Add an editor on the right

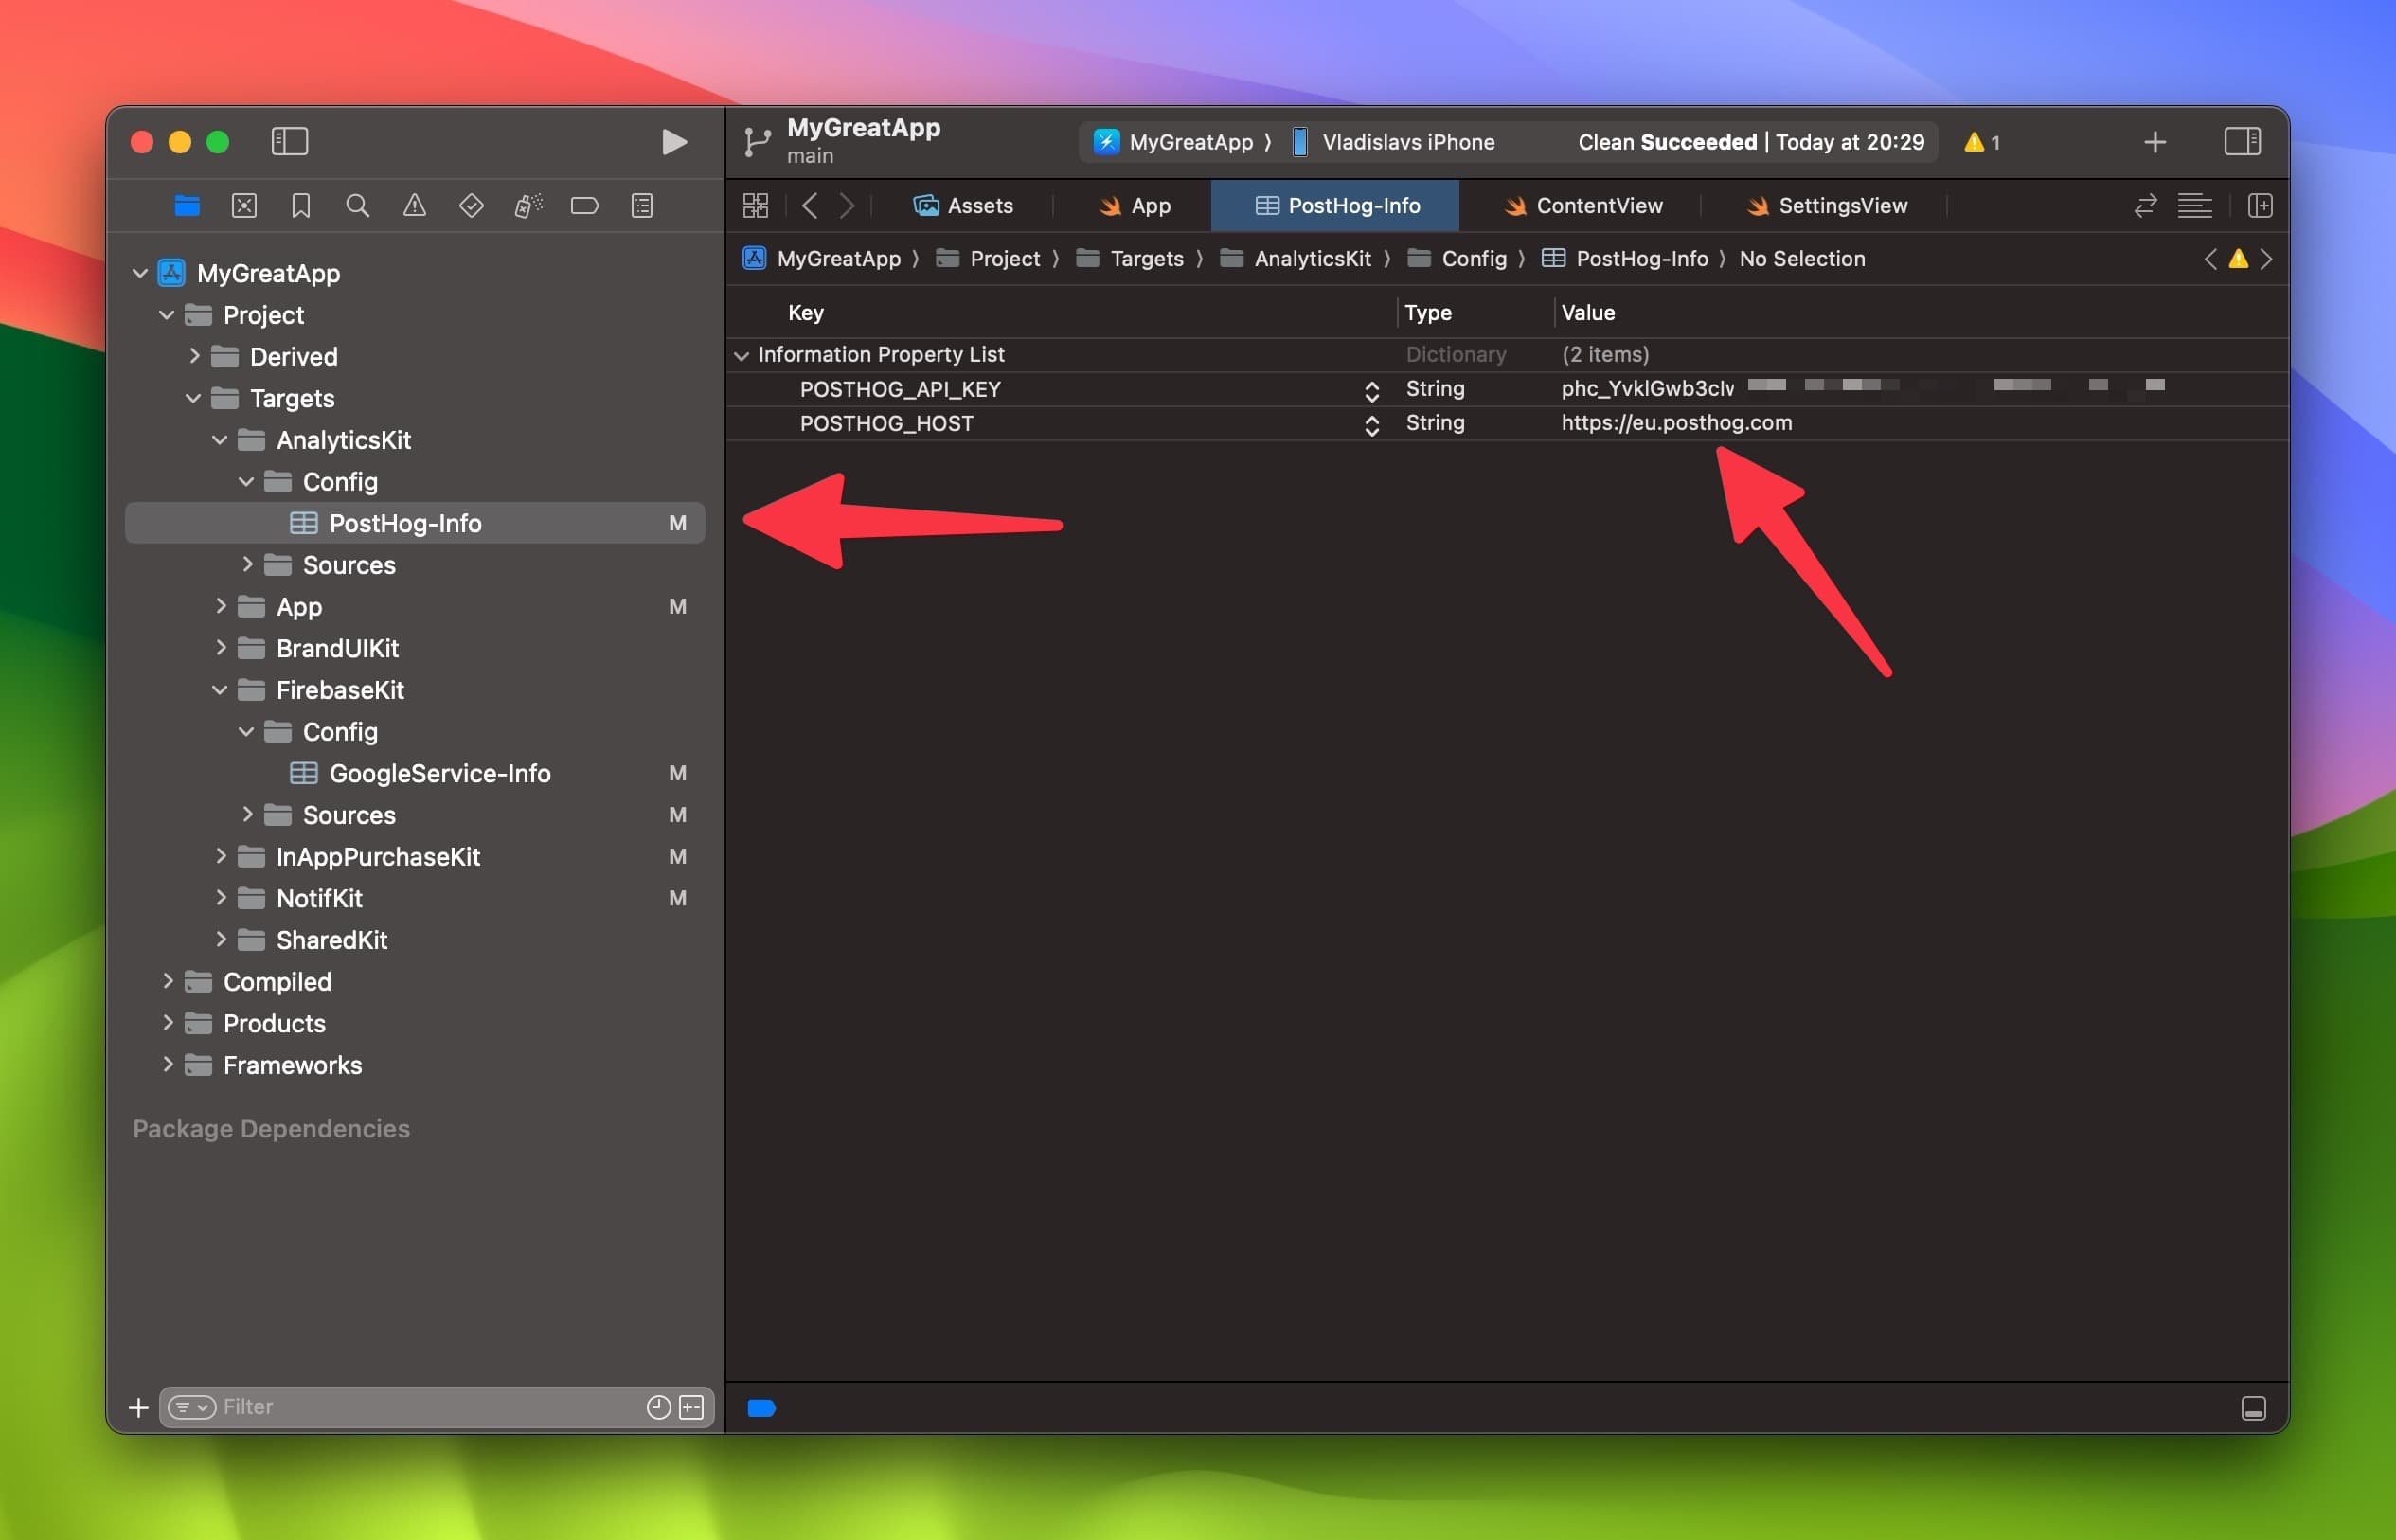tap(2260, 206)
